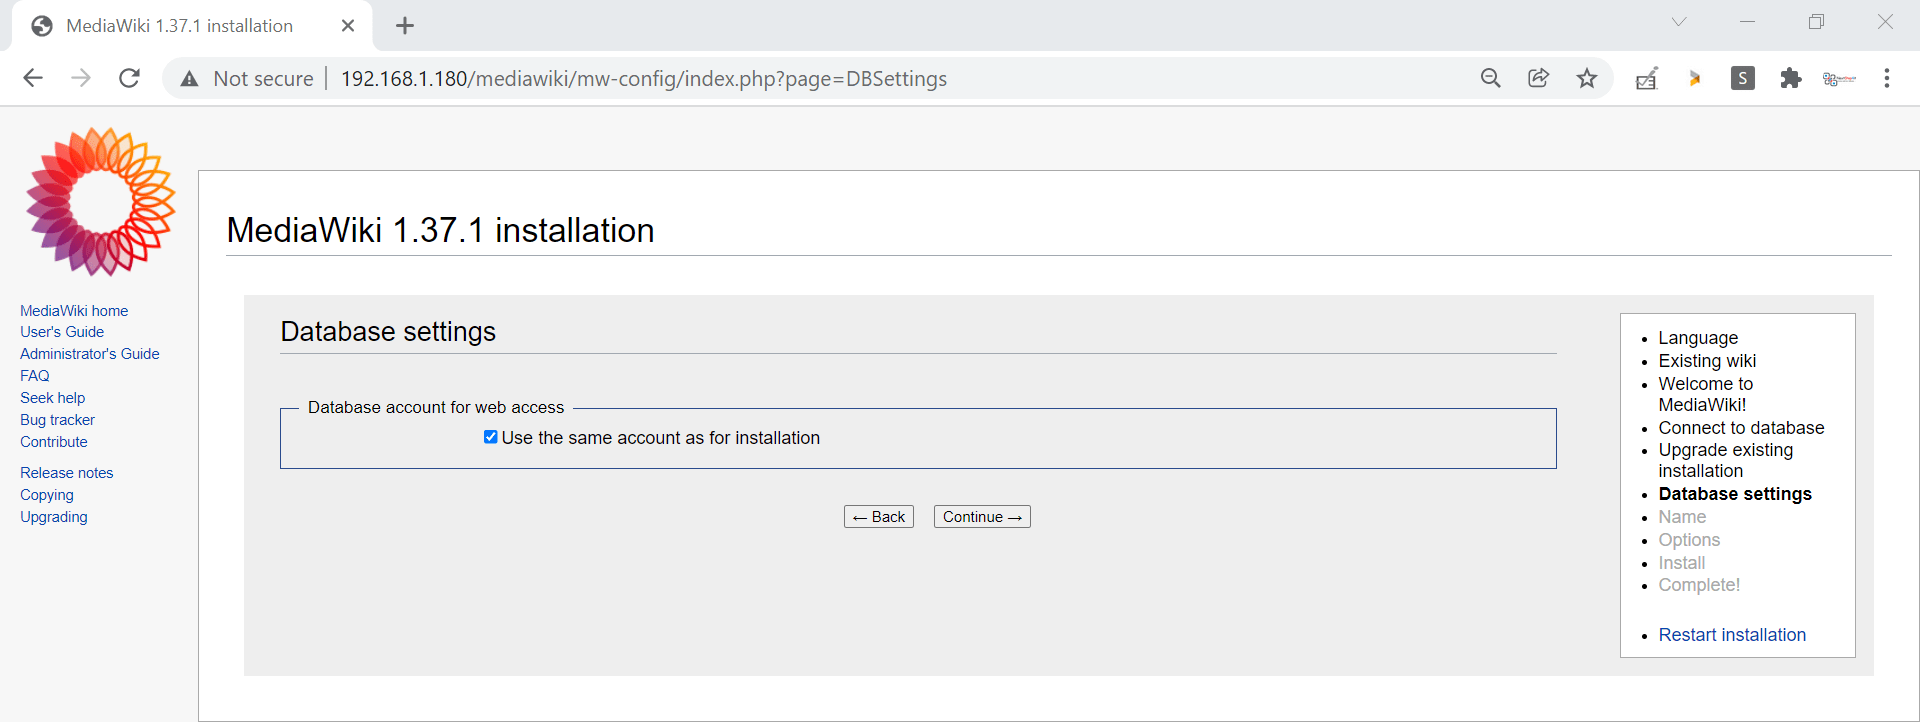The image size is (1920, 722).
Task: Click the orange arrow extension icon
Action: pos(1694,78)
